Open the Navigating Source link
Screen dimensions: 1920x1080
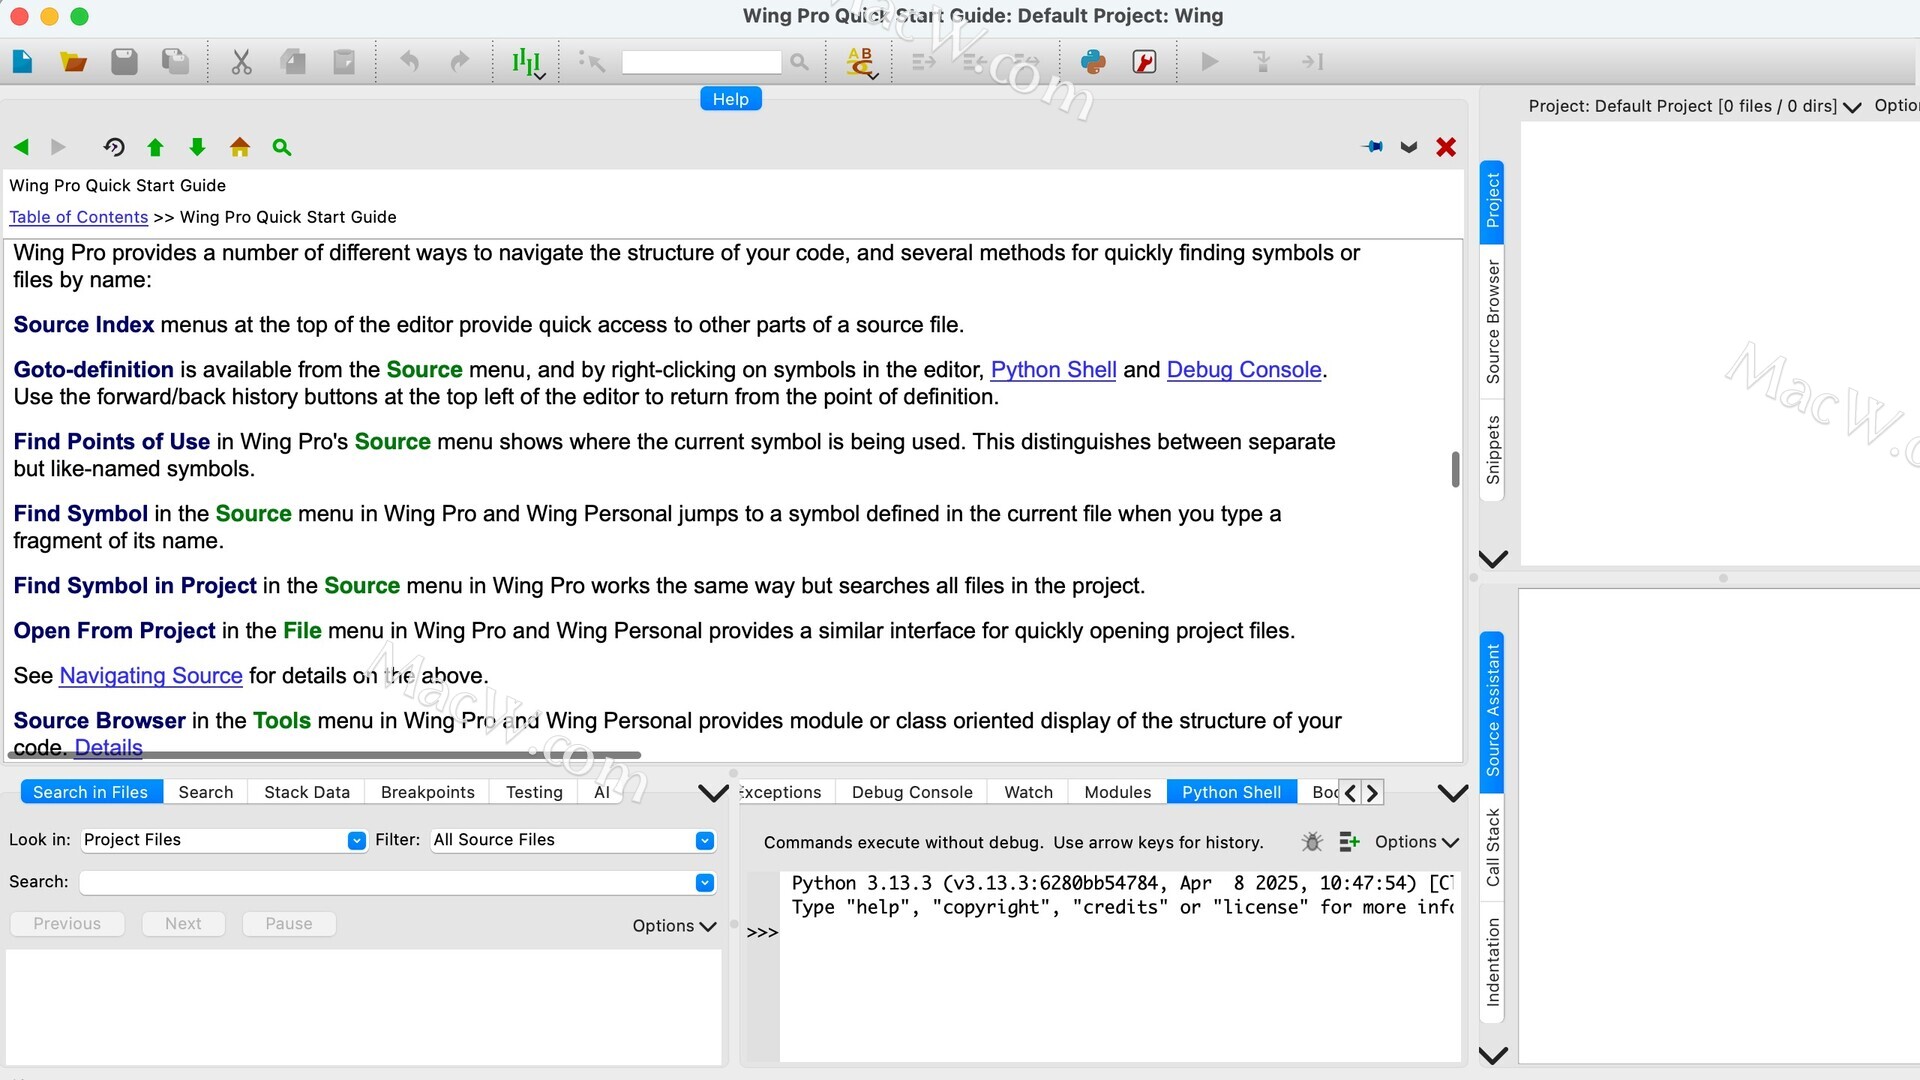click(x=151, y=676)
